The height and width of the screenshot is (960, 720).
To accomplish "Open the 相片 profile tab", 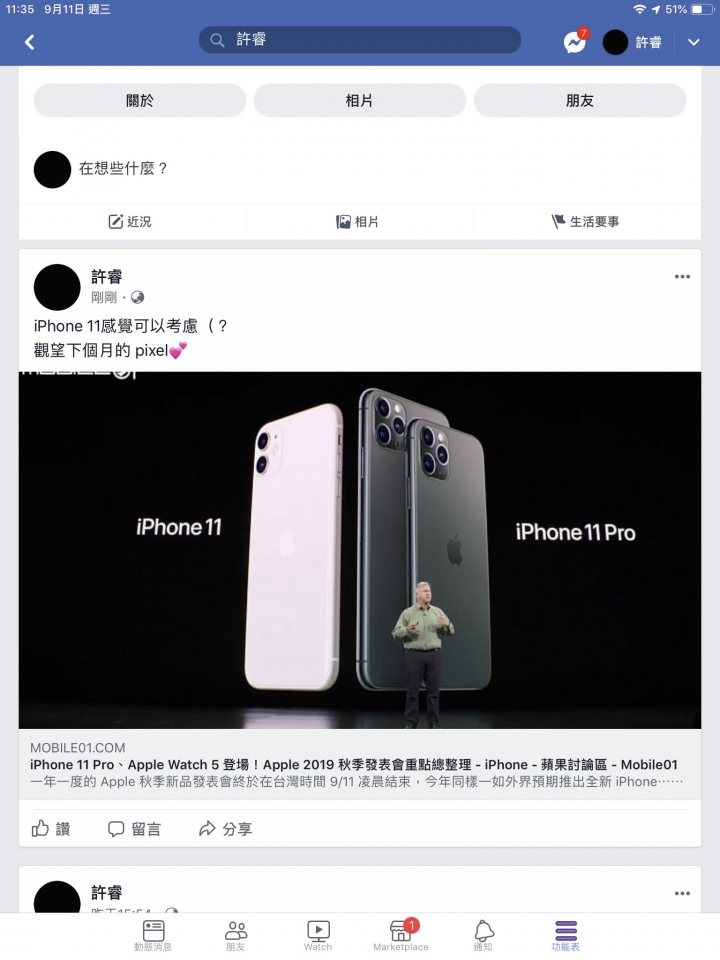I will [359, 100].
